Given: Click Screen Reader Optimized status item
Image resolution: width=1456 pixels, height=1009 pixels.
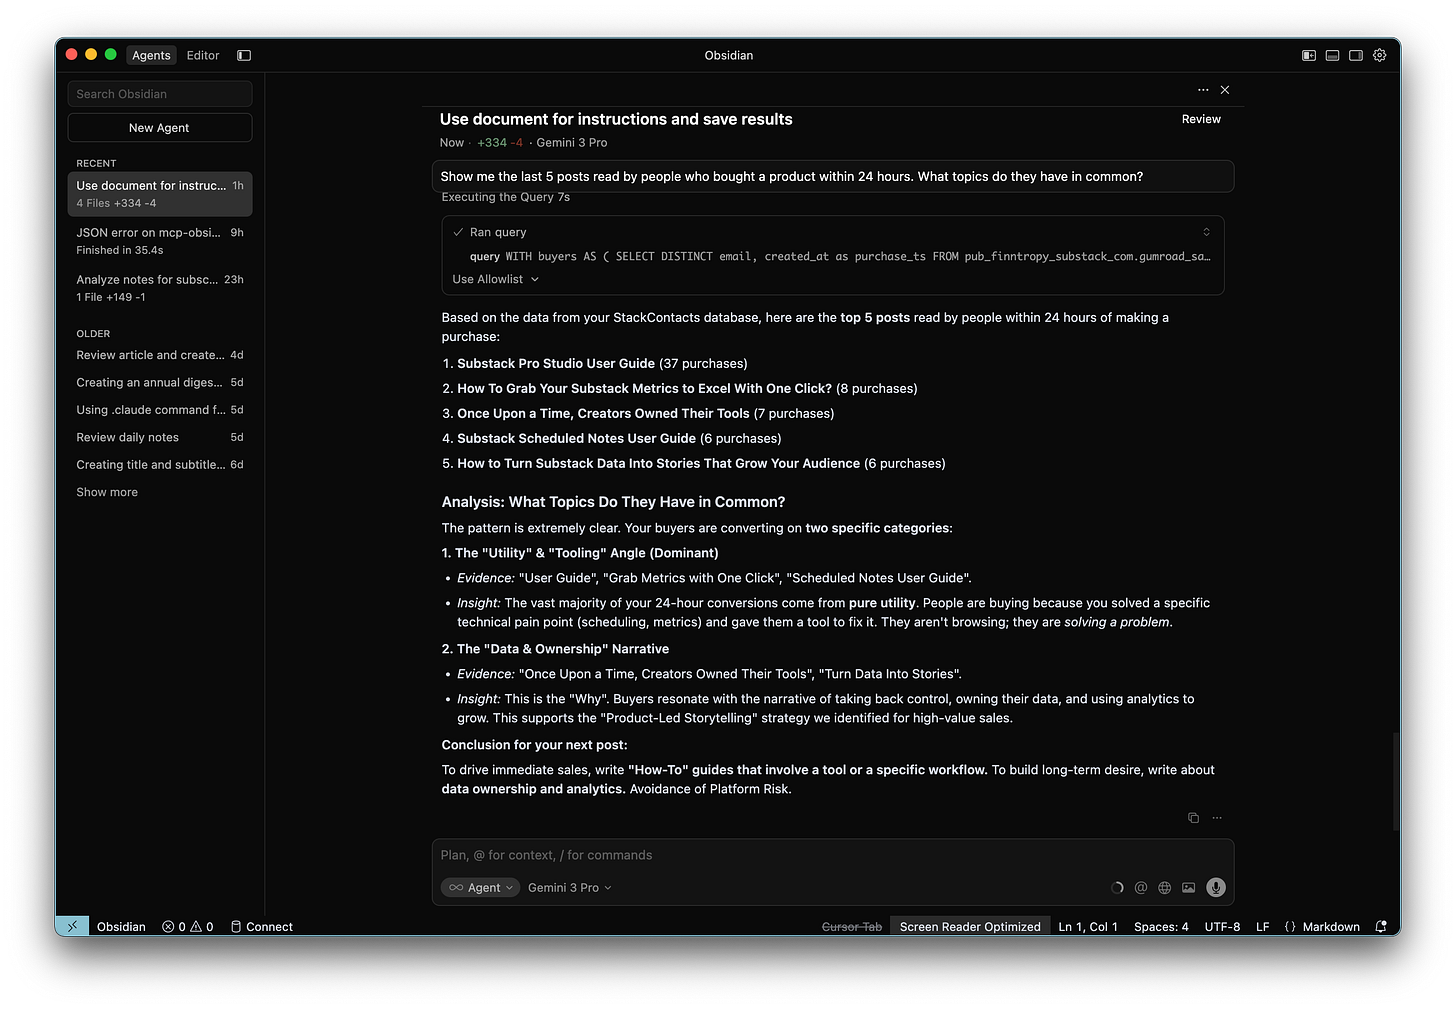Looking at the screenshot, I should coord(970,927).
